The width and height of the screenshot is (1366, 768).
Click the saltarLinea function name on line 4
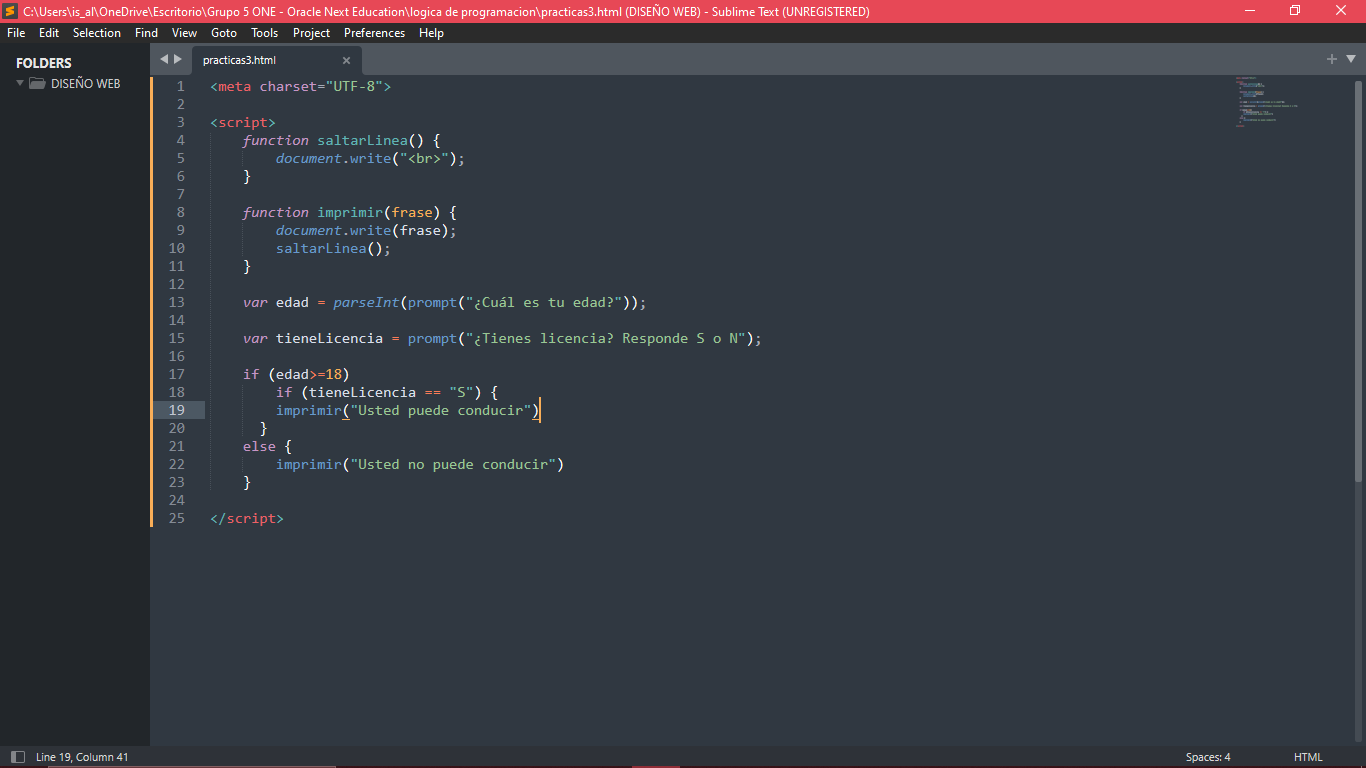click(363, 140)
